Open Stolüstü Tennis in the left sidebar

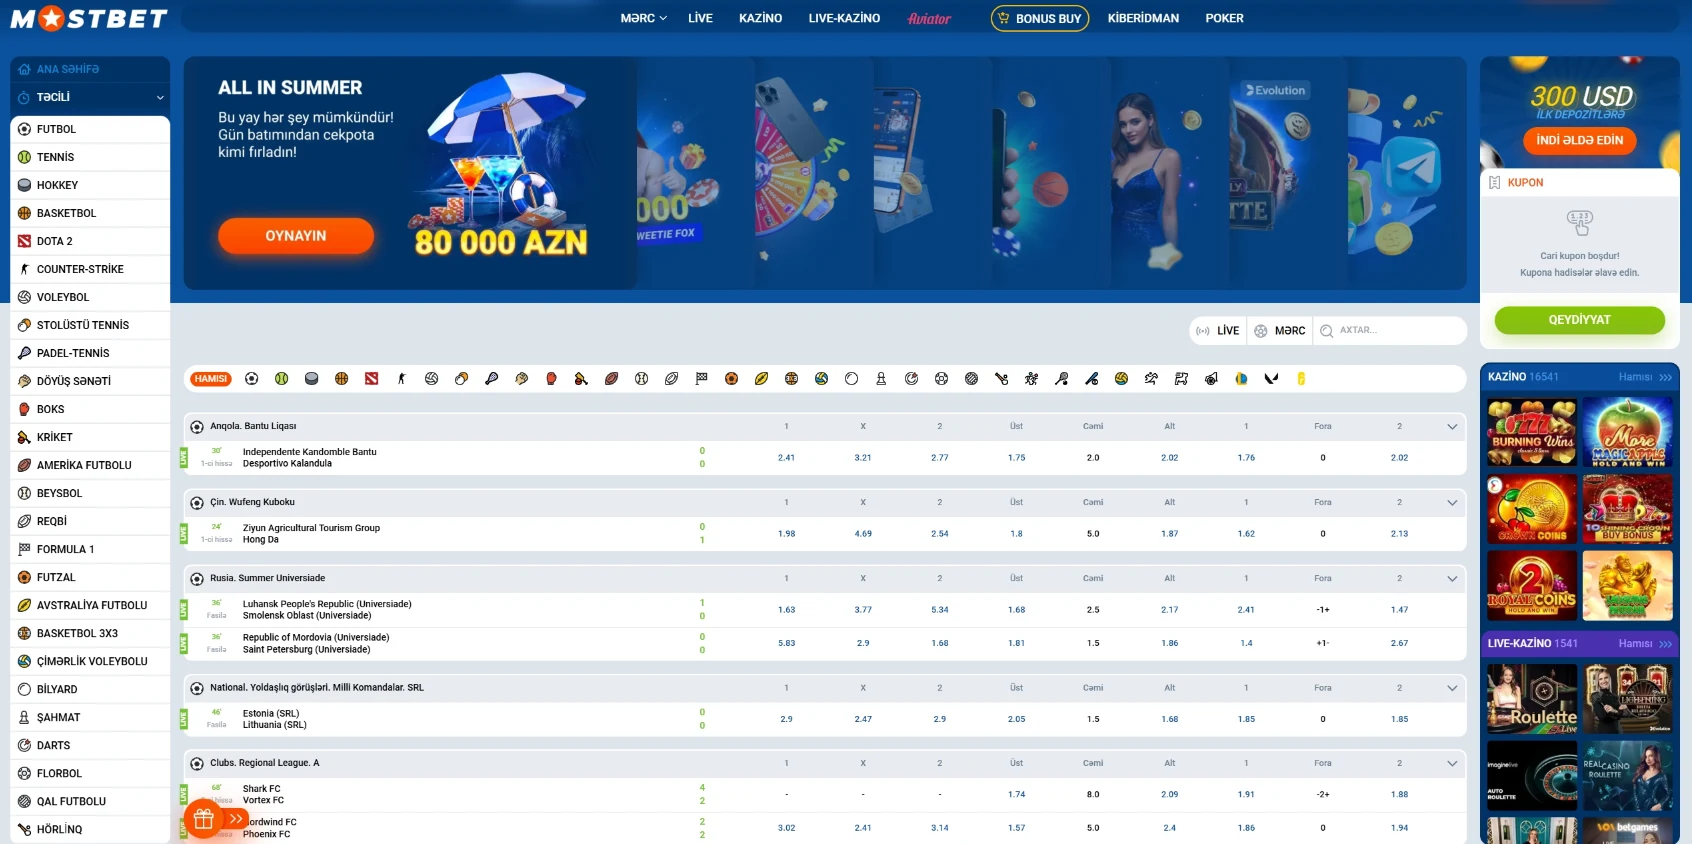(x=90, y=325)
